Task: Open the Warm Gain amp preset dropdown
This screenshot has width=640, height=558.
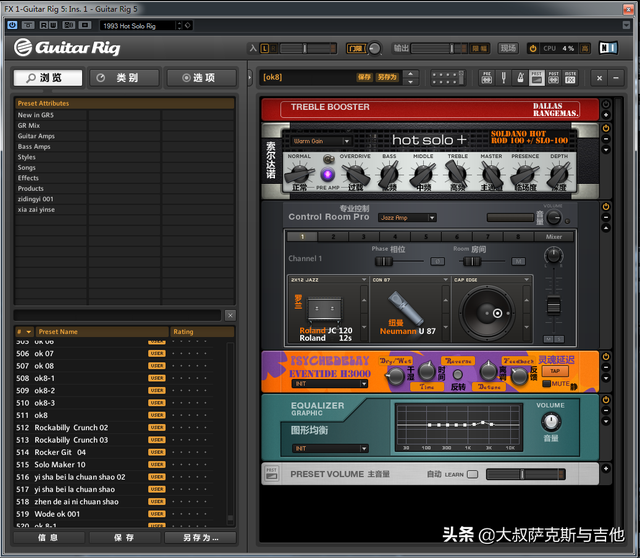Action: (x=322, y=141)
